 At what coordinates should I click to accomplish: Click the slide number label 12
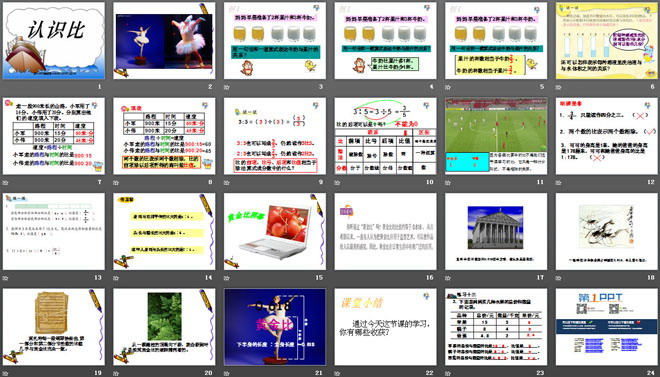coord(651,182)
